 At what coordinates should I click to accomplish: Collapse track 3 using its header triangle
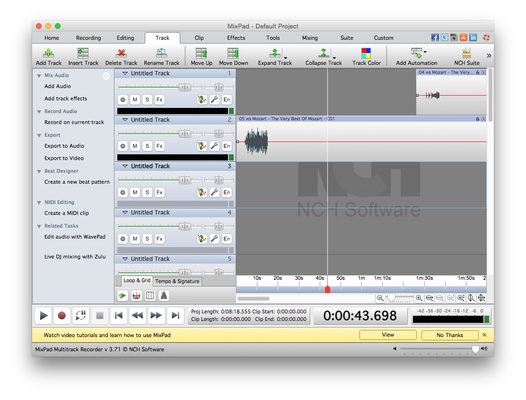coord(125,166)
